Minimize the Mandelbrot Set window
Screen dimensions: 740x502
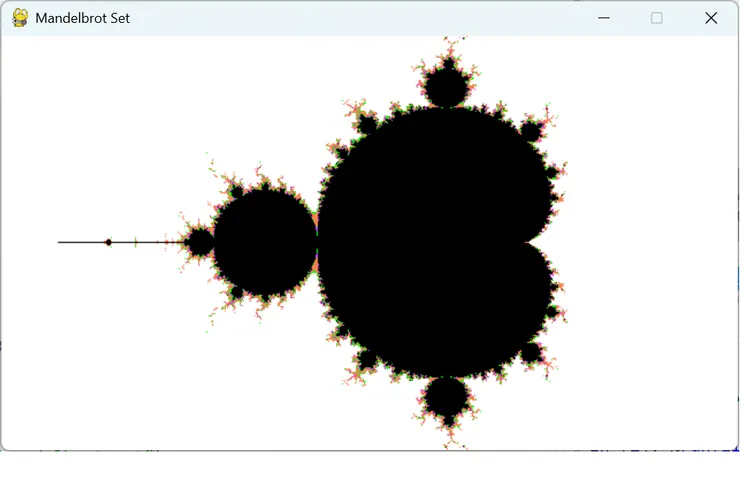pos(604,18)
